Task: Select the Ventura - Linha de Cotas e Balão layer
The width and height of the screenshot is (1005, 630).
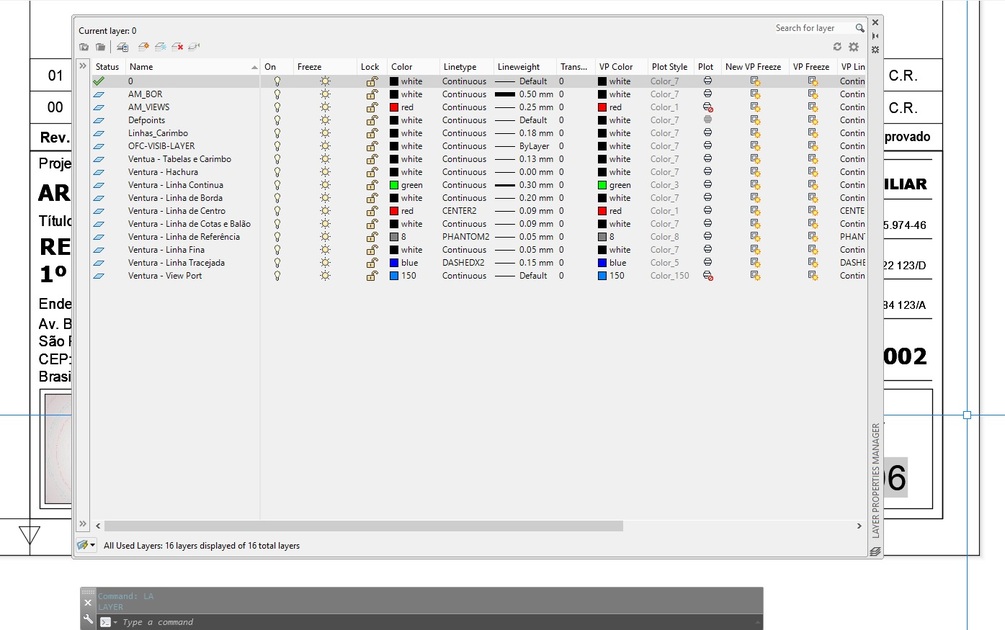Action: (189, 224)
